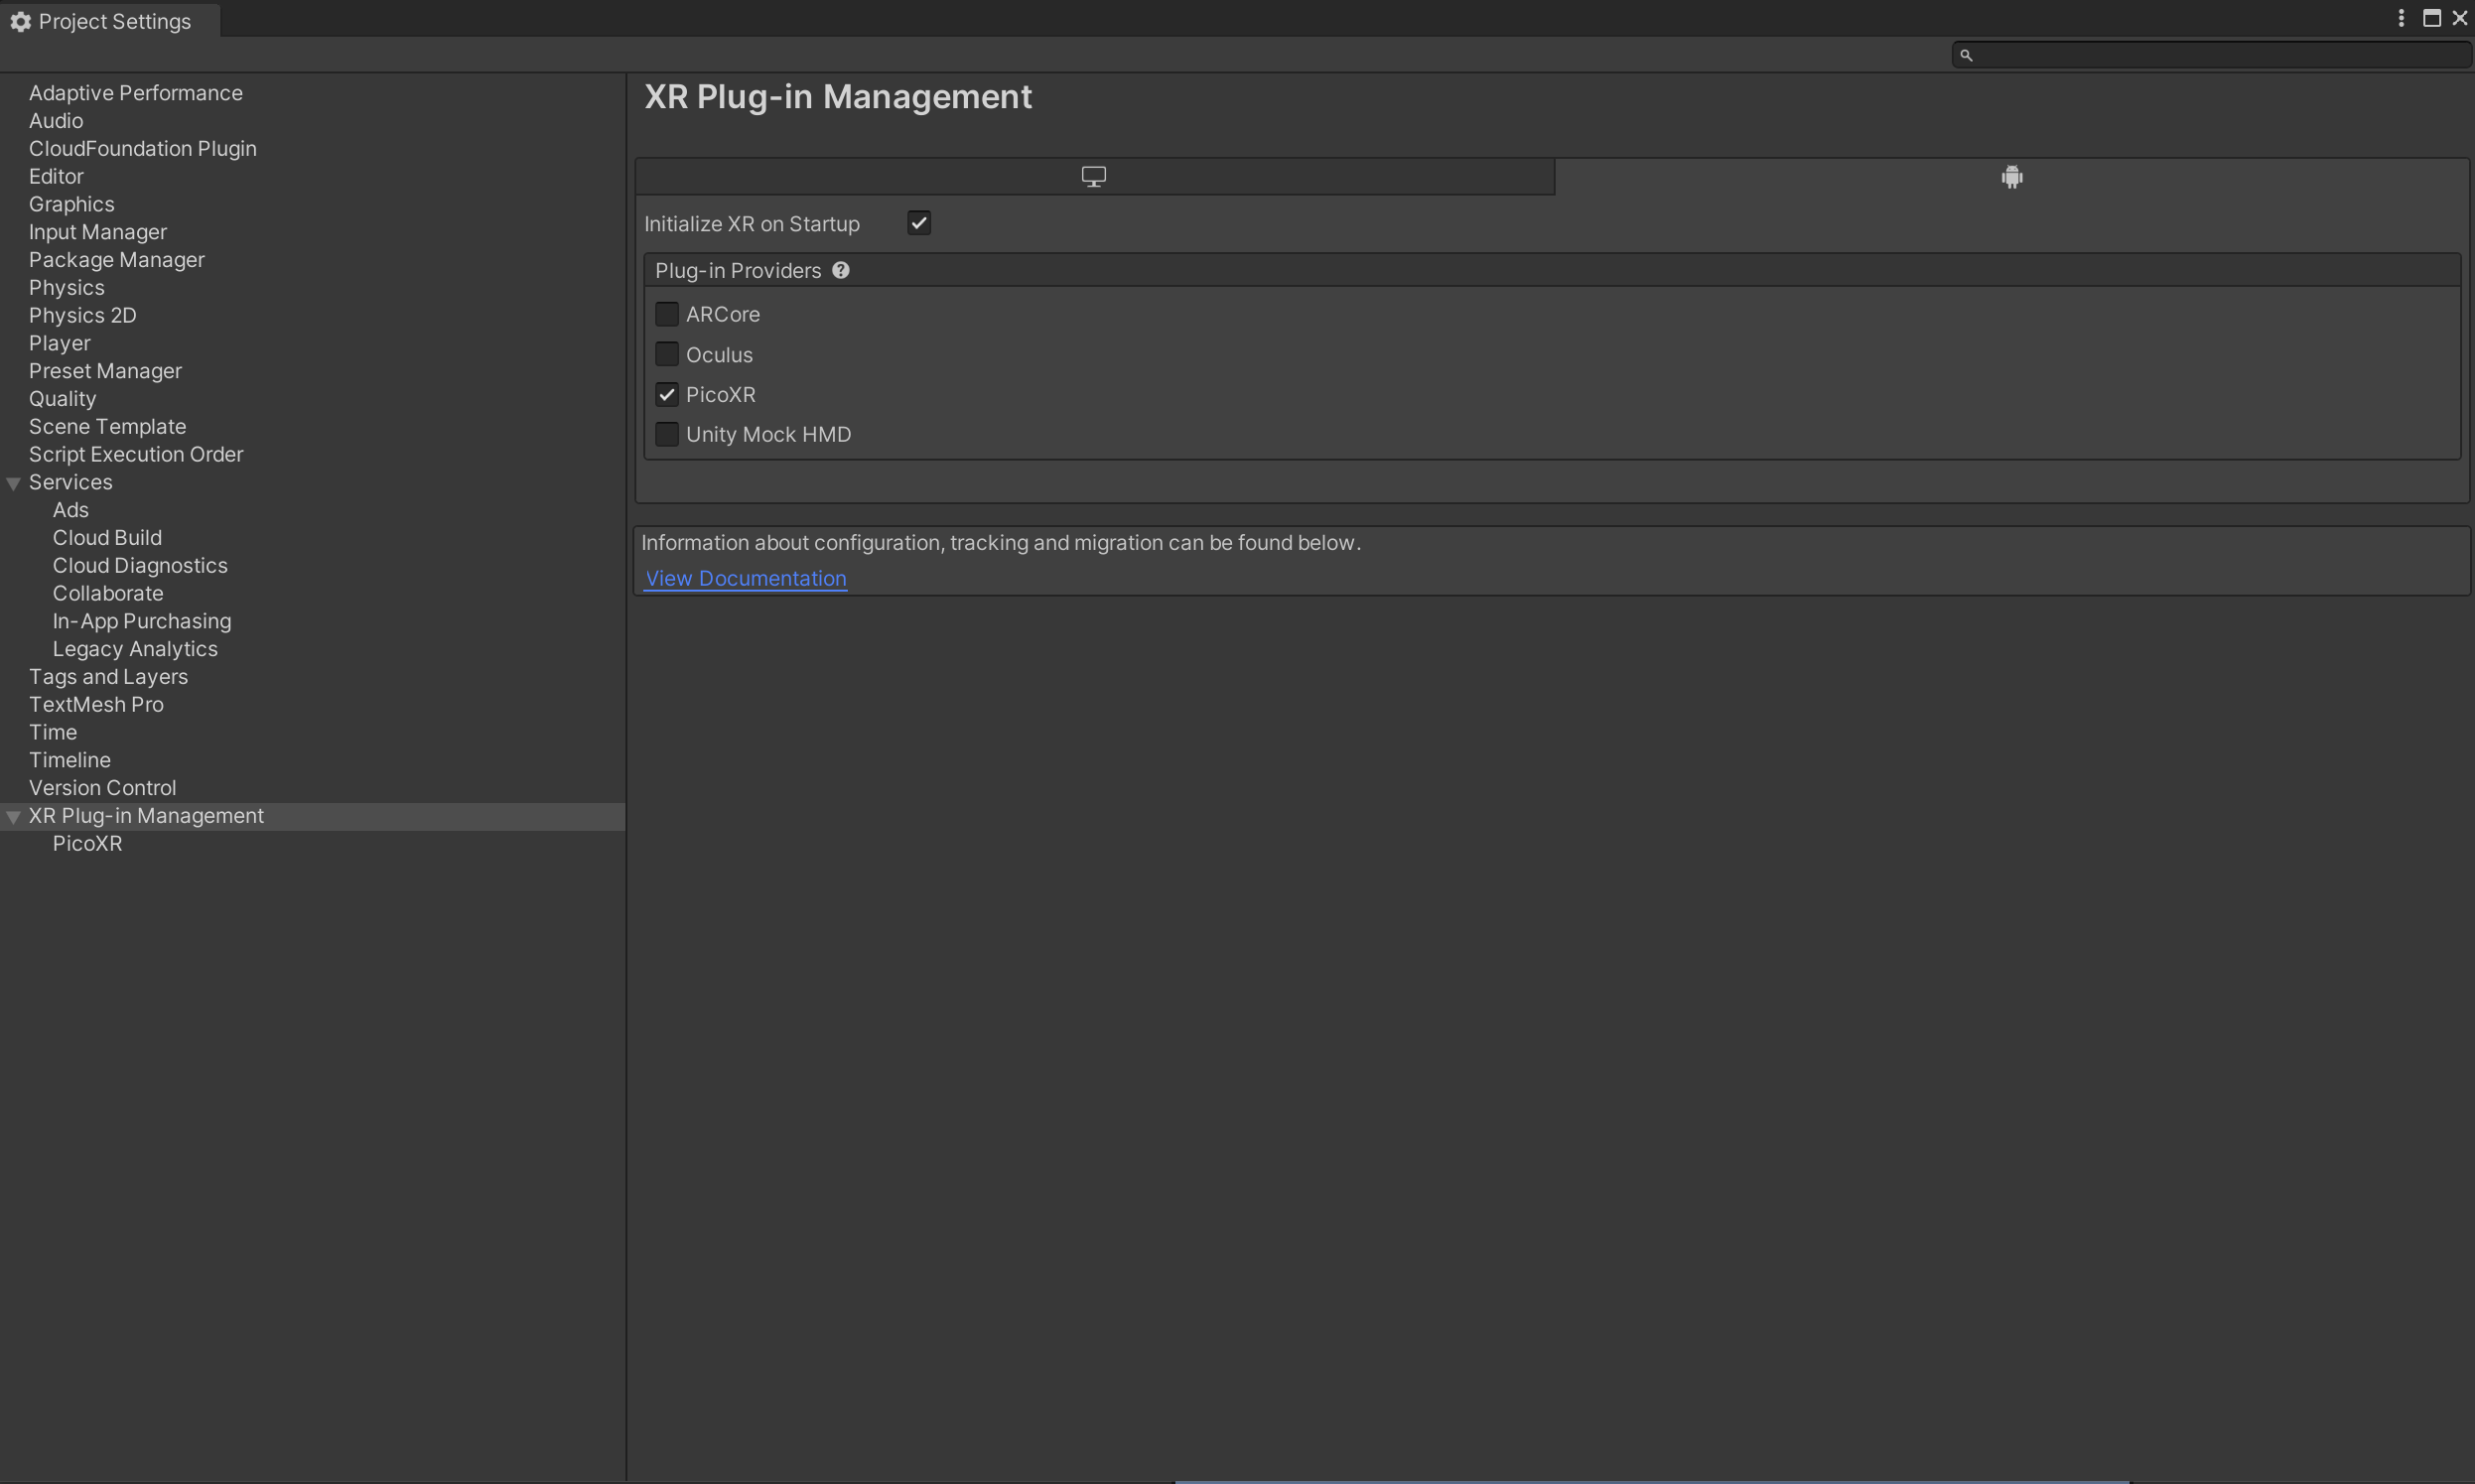This screenshot has height=1484, width=2475.
Task: Switch to the desktop platform tab
Action: click(1093, 177)
